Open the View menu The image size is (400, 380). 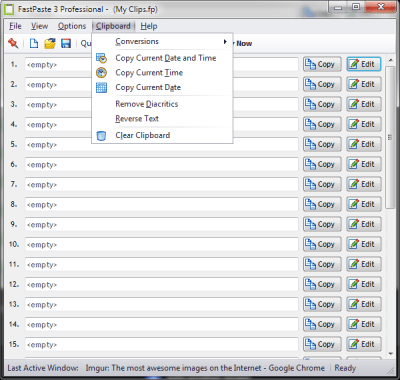(x=40, y=26)
